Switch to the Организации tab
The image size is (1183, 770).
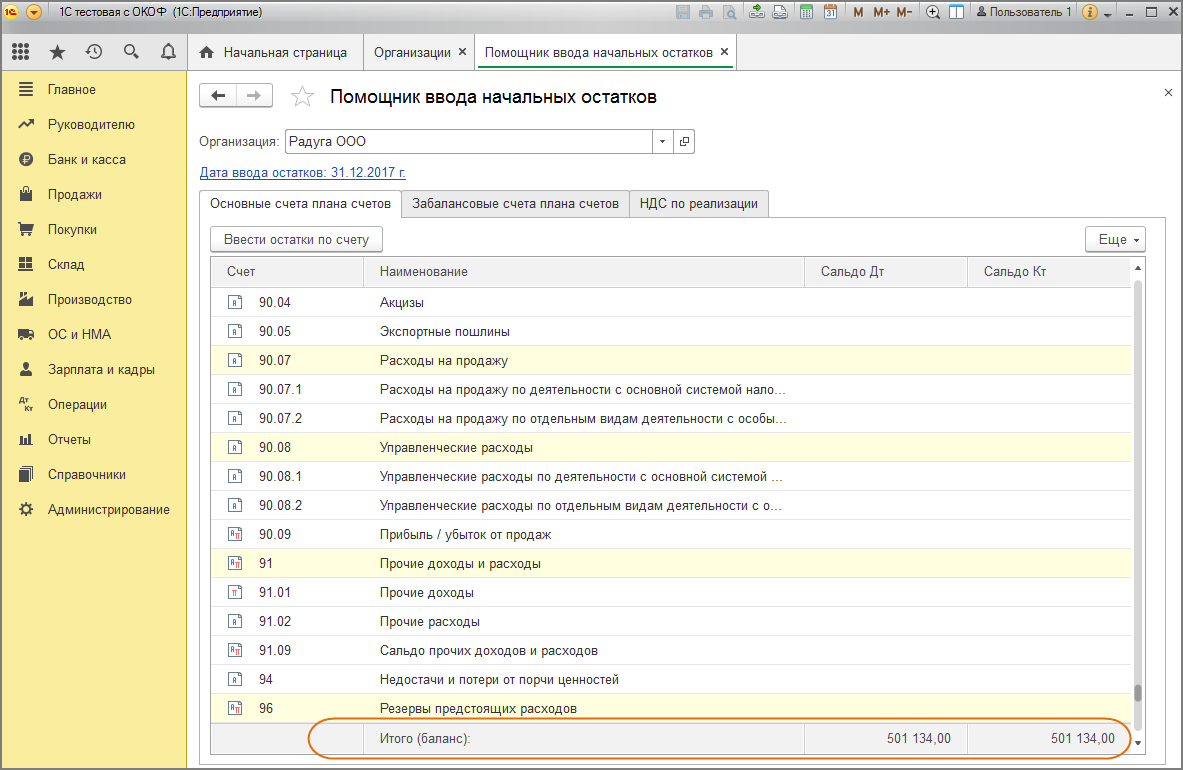pyautogui.click(x=412, y=52)
